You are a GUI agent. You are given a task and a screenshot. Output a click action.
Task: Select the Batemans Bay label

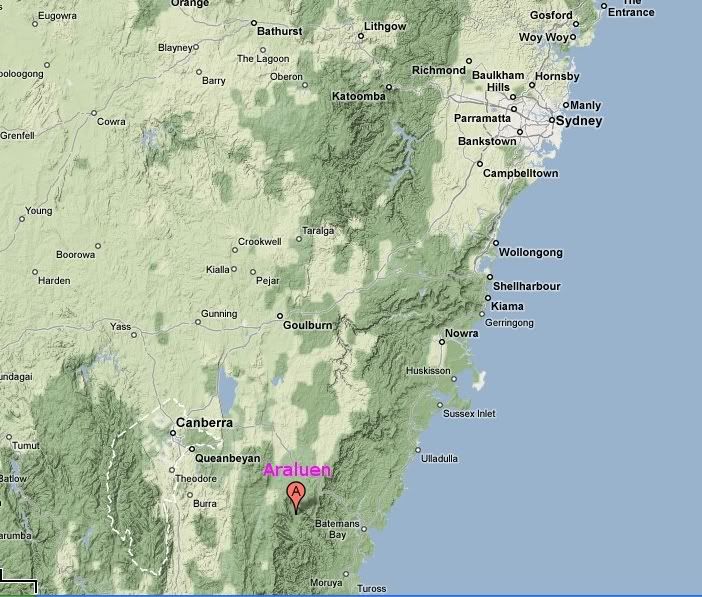tap(337, 529)
